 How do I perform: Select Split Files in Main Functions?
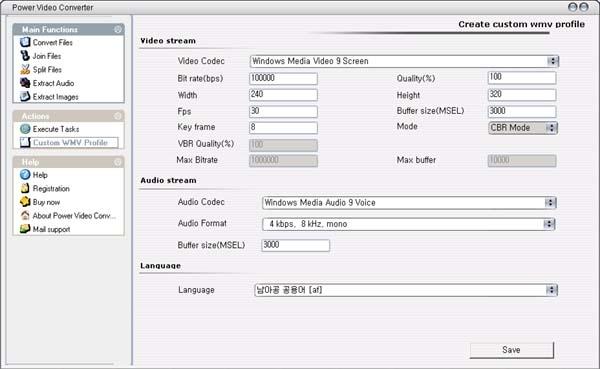[x=47, y=70]
